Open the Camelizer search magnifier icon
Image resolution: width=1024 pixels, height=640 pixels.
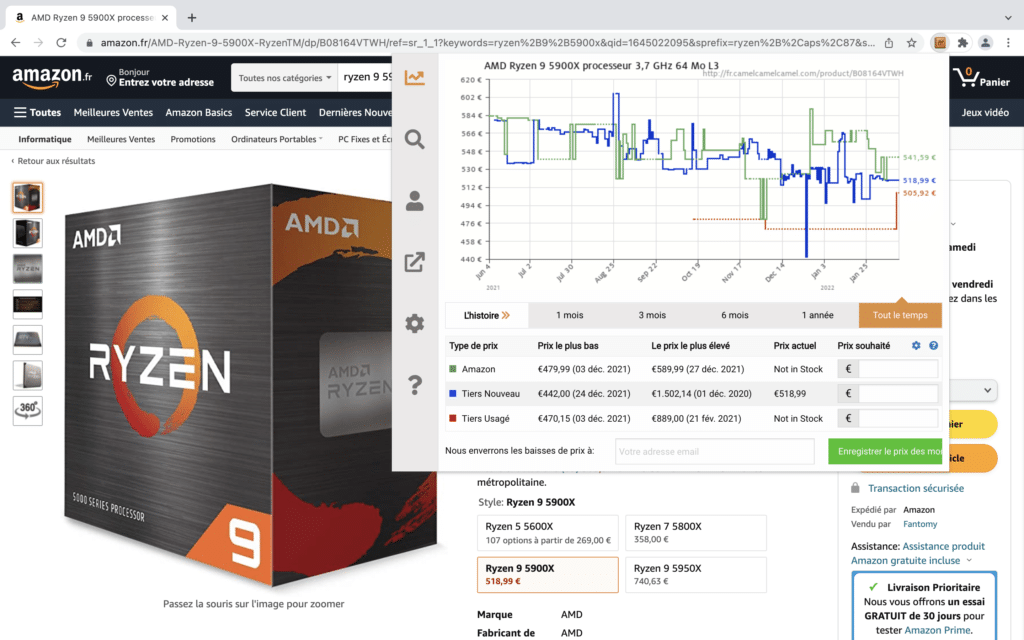[415, 139]
